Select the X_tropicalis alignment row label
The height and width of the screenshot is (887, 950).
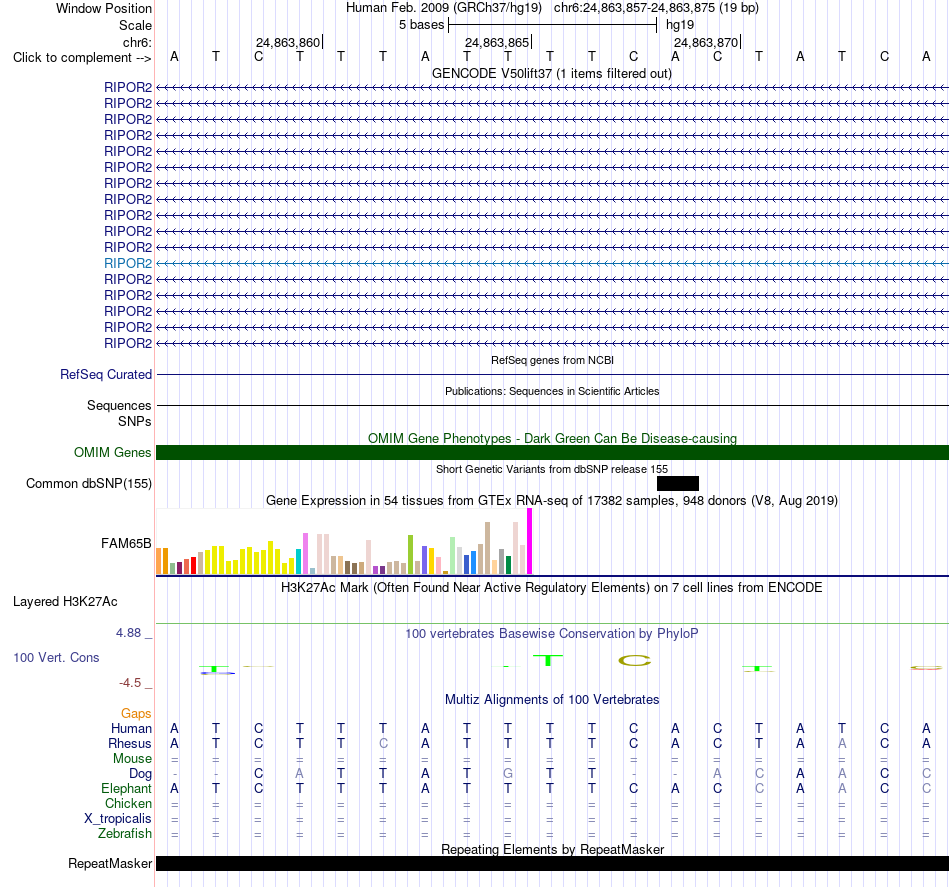point(118,819)
